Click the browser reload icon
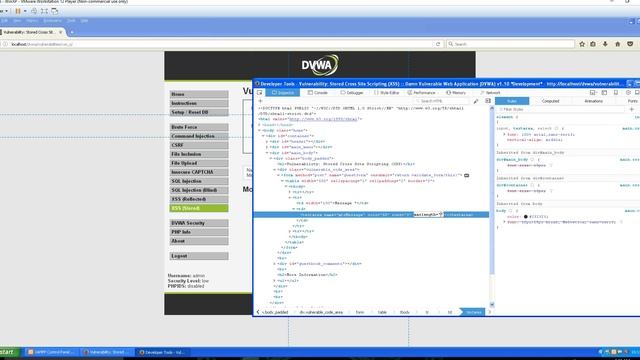This screenshot has width=640, height=360. coord(438,44)
